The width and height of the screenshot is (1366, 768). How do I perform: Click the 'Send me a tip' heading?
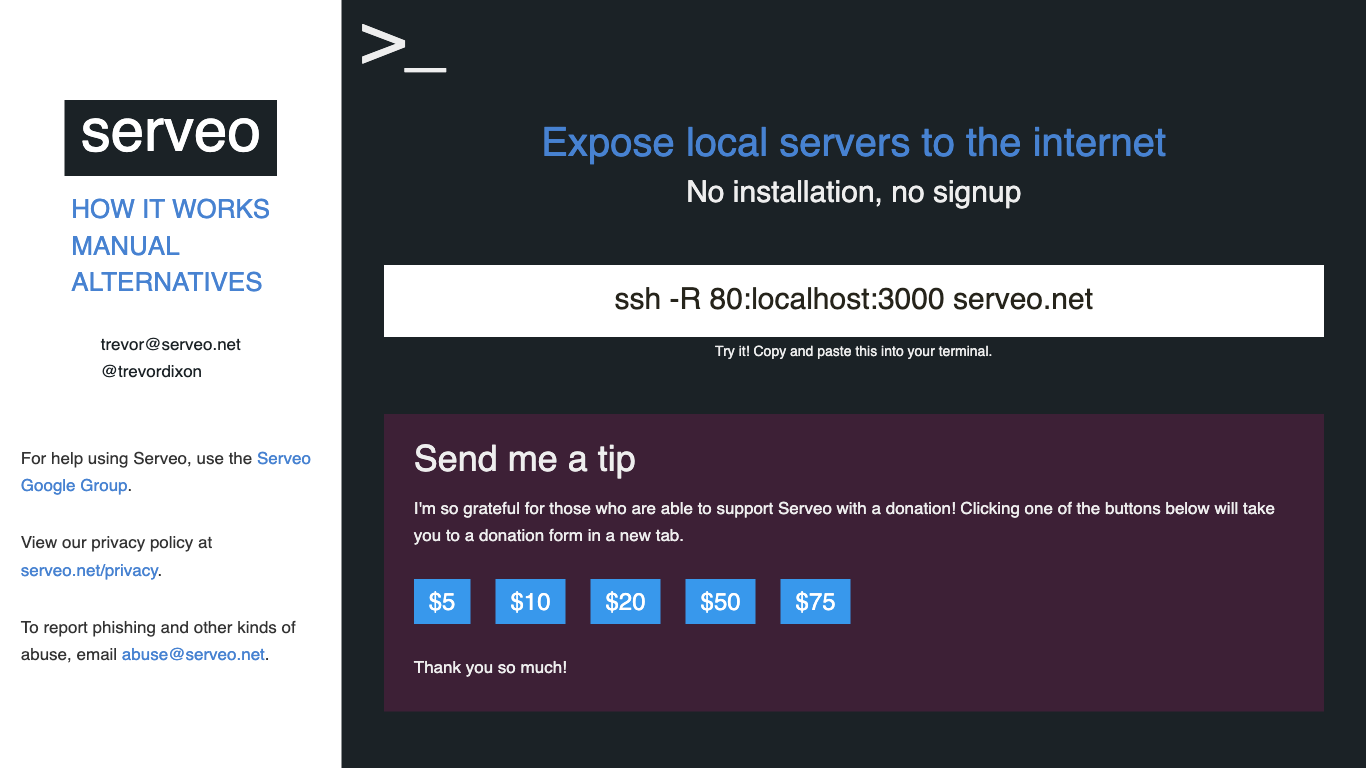(x=525, y=459)
